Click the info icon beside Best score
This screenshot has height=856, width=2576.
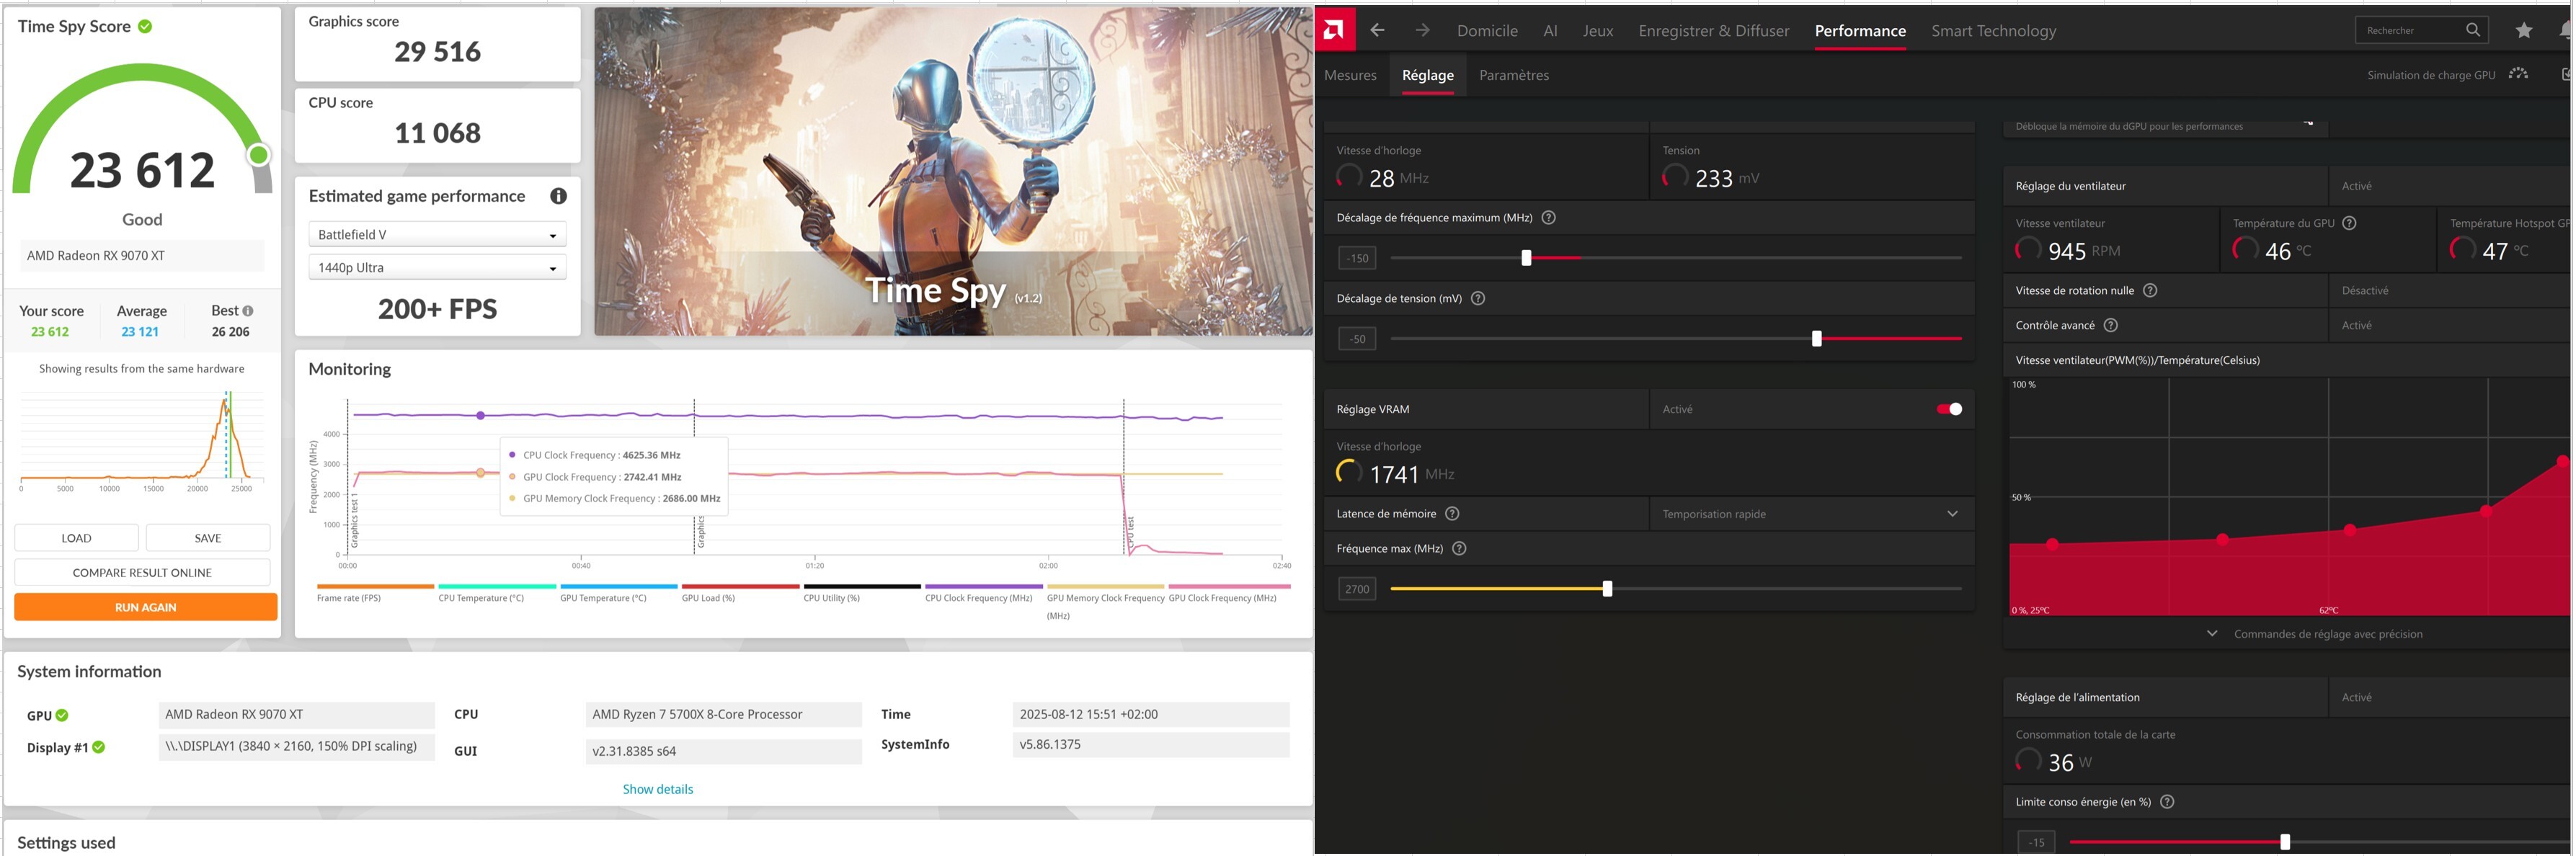[x=248, y=311]
